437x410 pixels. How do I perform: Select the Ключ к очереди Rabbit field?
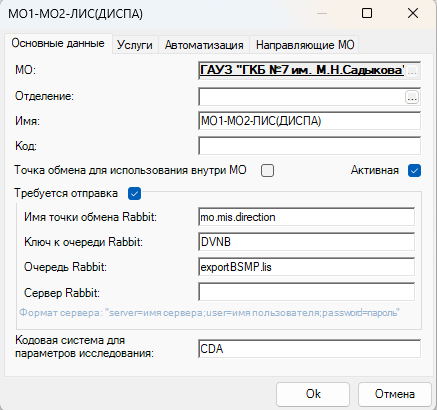[x=307, y=242]
